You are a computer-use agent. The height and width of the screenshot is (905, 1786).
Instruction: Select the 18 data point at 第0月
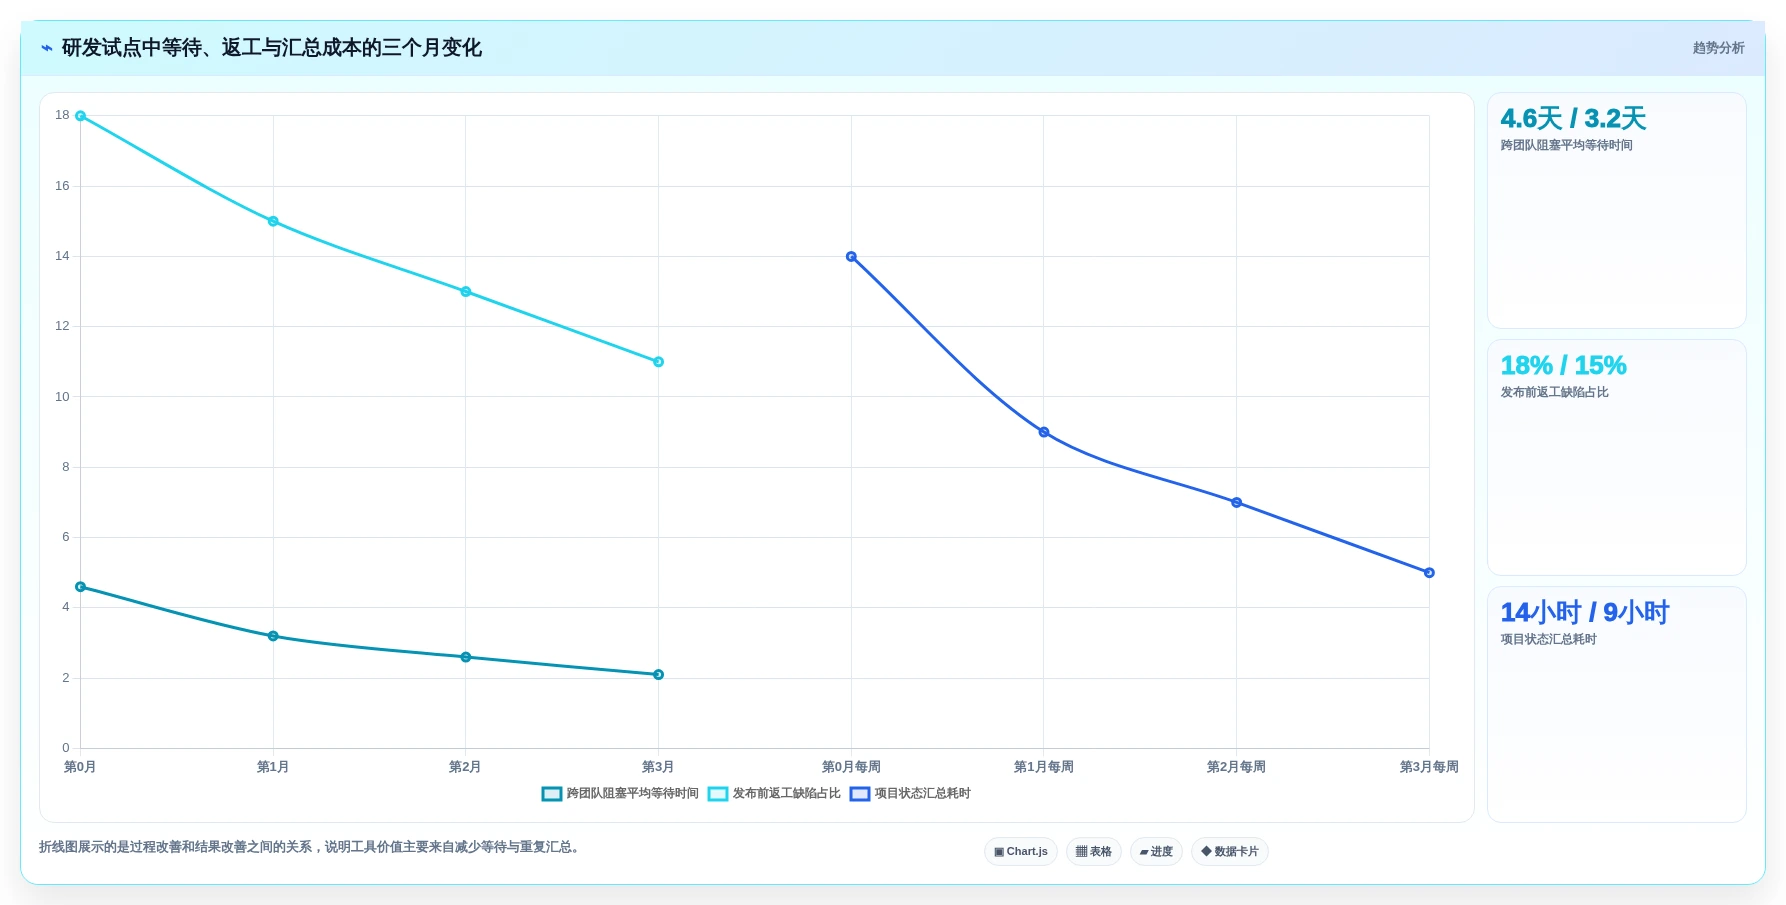pyautogui.click(x=81, y=116)
